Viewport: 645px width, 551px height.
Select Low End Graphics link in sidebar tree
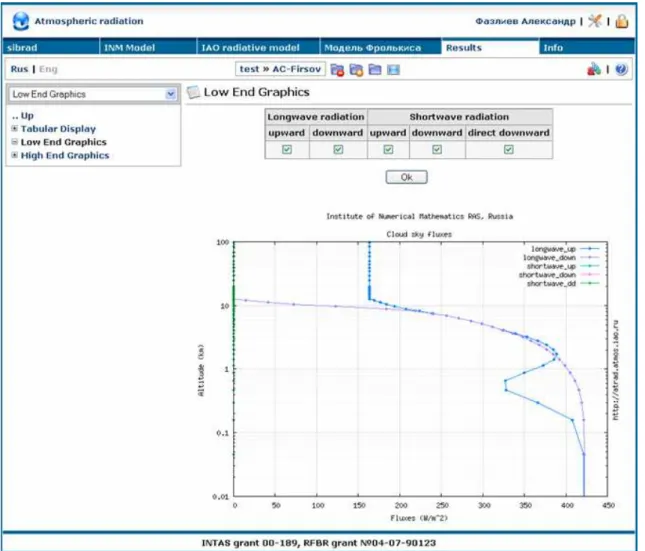(64, 142)
